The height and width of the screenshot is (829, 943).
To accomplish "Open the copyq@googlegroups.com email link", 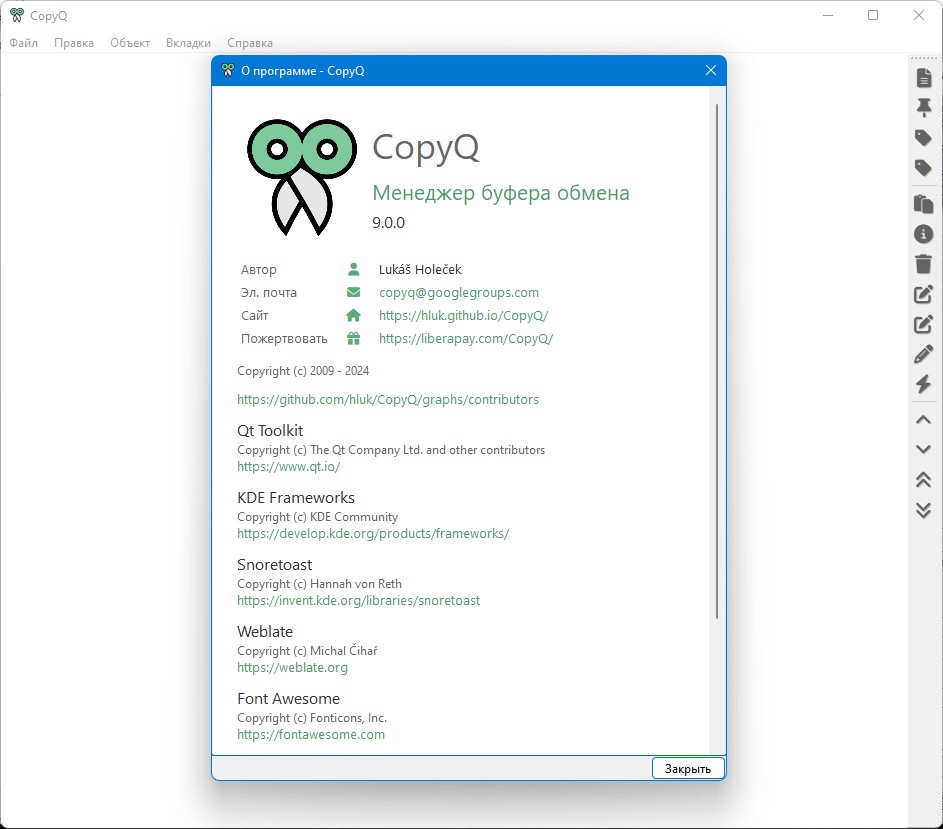I will (459, 293).
